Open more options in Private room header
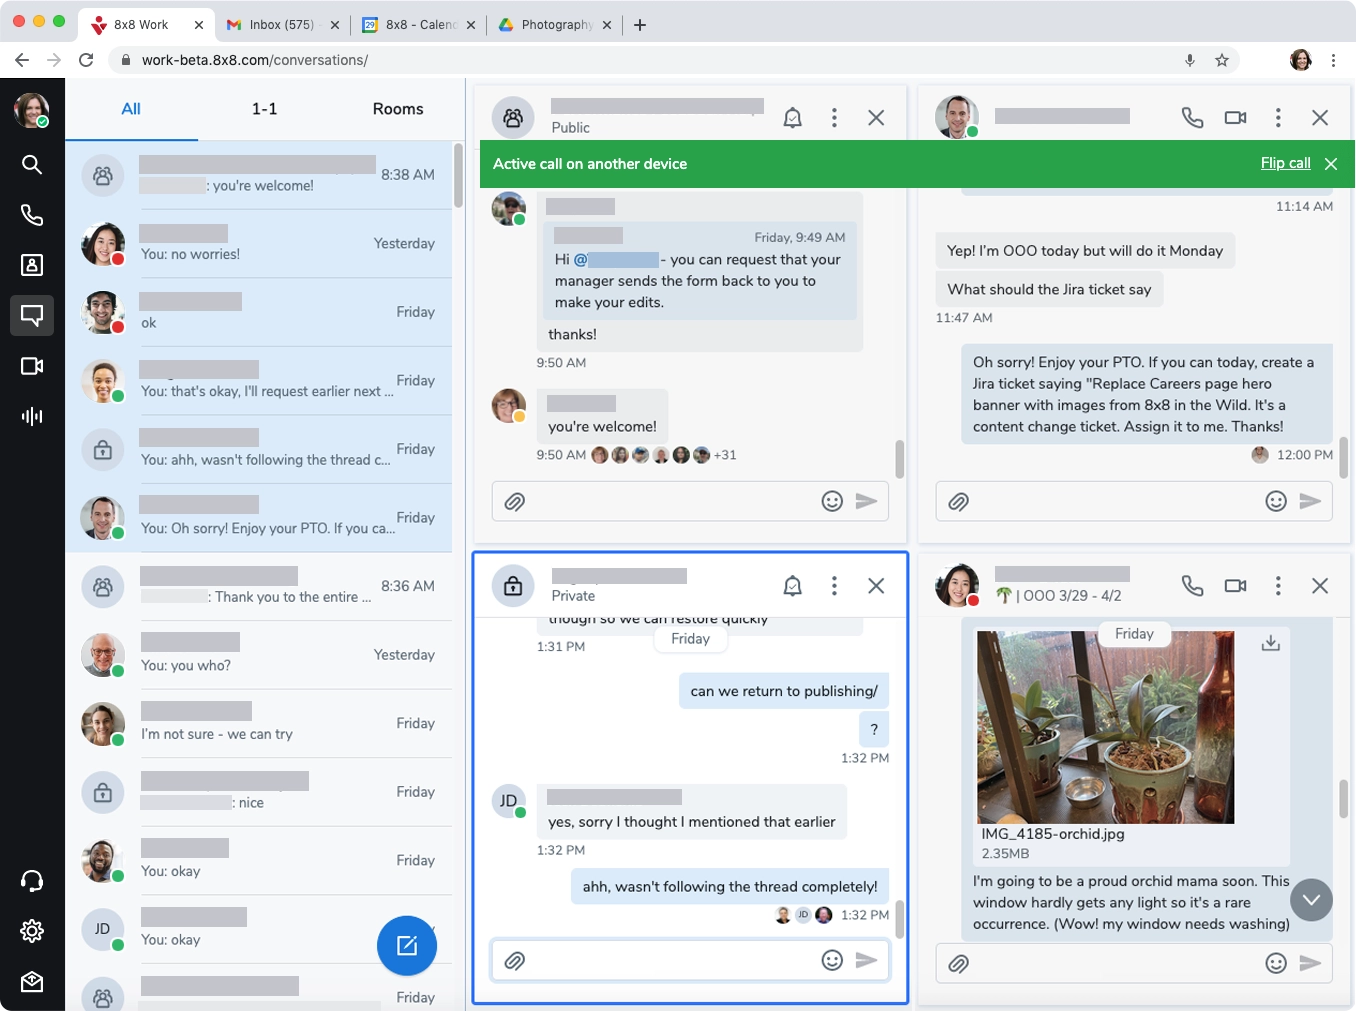 [x=834, y=586]
